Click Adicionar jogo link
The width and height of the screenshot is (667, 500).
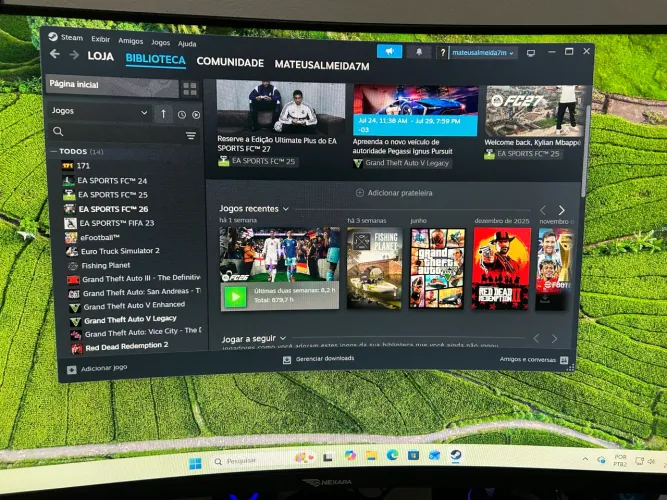pyautogui.click(x=104, y=368)
